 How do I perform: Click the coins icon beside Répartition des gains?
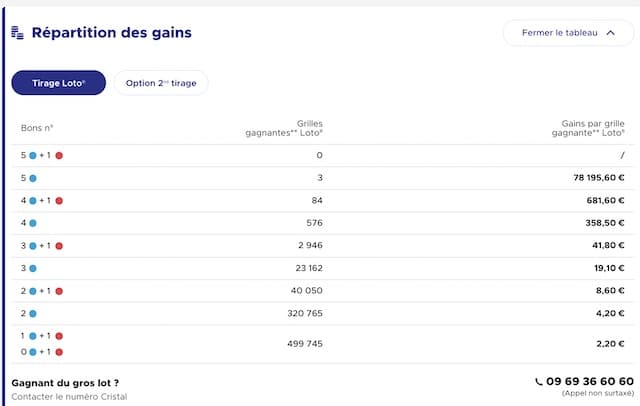click(x=17, y=33)
